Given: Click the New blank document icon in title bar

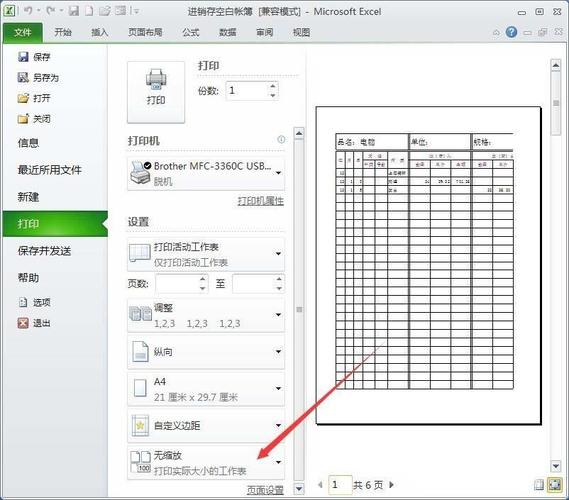Looking at the screenshot, I should [x=89, y=11].
